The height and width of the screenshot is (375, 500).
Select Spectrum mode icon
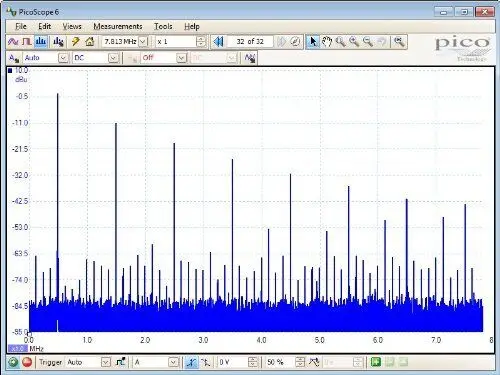[41, 42]
